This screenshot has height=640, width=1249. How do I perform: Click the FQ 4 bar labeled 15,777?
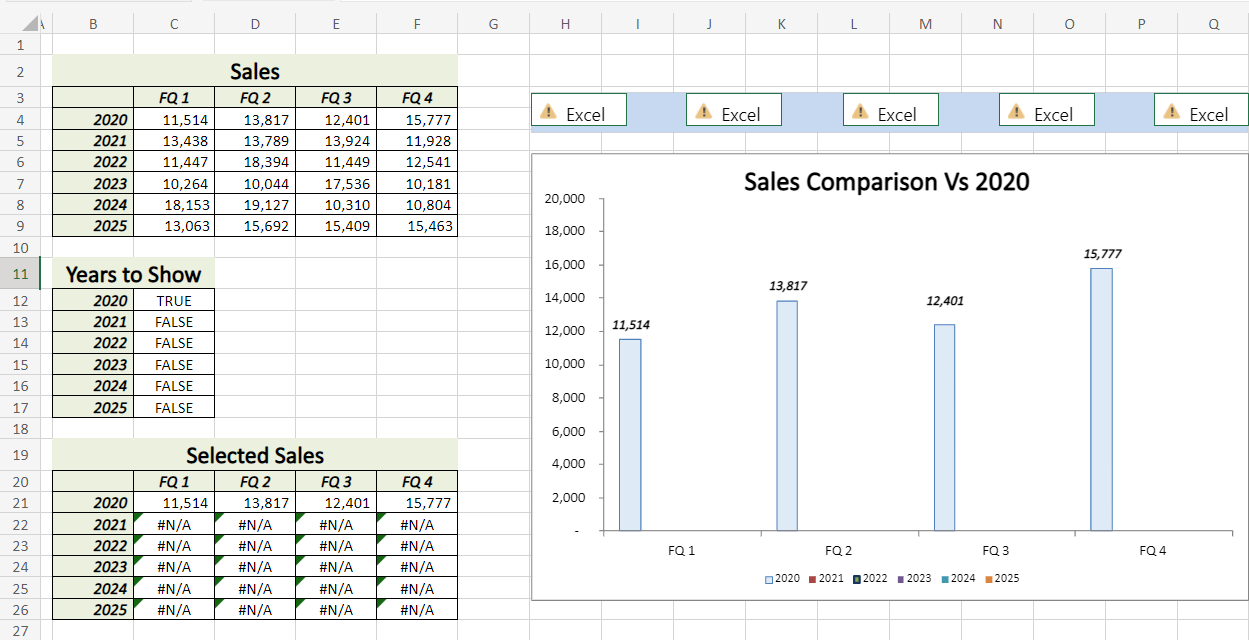point(1101,399)
